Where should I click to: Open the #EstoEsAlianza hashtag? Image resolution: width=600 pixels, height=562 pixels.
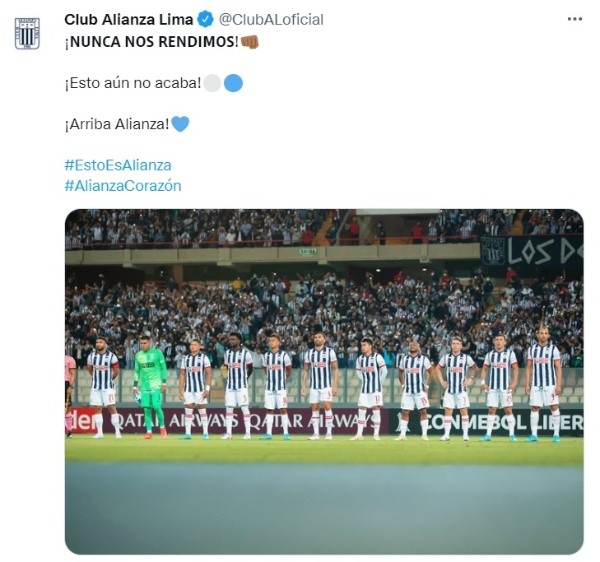click(x=118, y=165)
